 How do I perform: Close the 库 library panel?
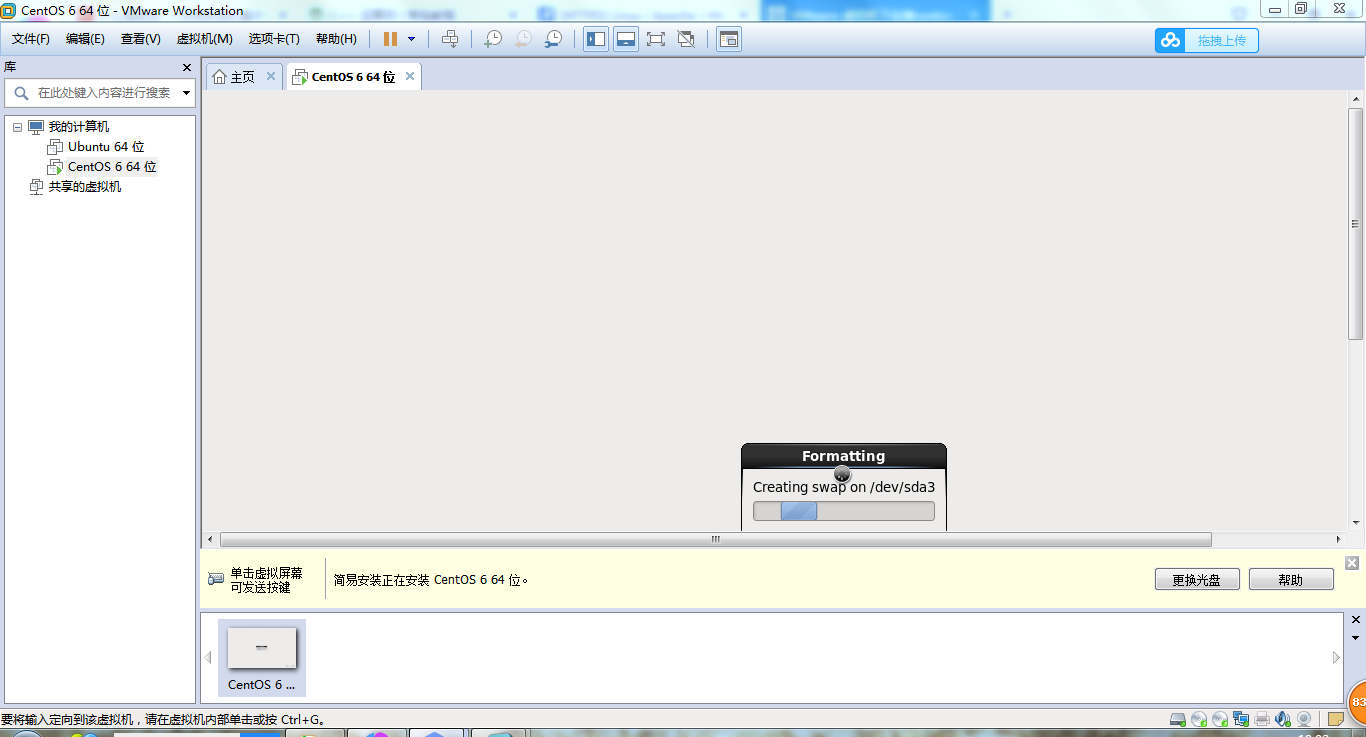(186, 67)
